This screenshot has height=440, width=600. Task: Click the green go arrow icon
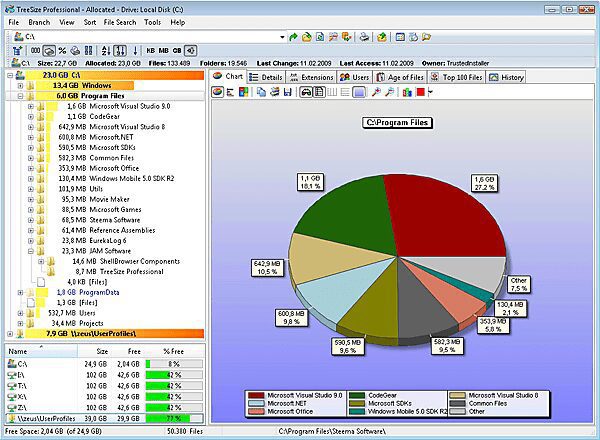[293, 37]
